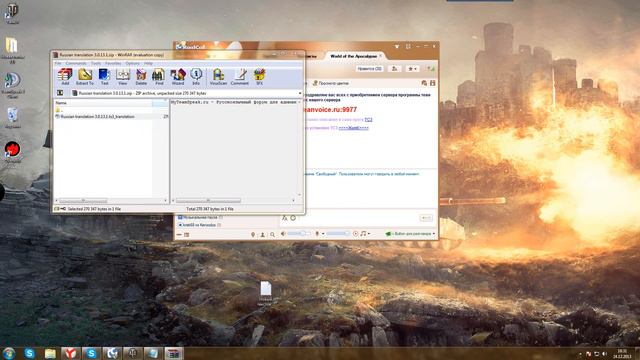The height and width of the screenshot is (360, 640).
Task: Open the Tools menu in WinRAR
Action: pos(96,63)
